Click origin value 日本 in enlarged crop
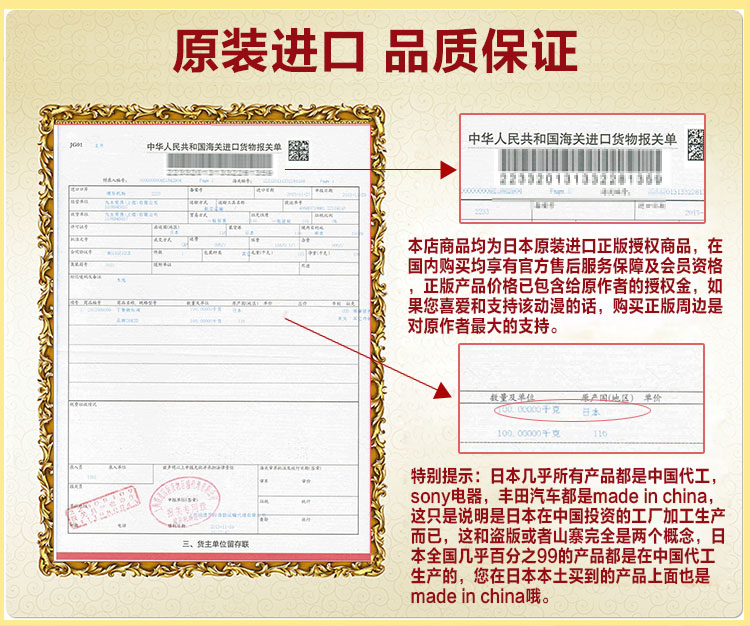This screenshot has width=750, height=626. (x=591, y=411)
